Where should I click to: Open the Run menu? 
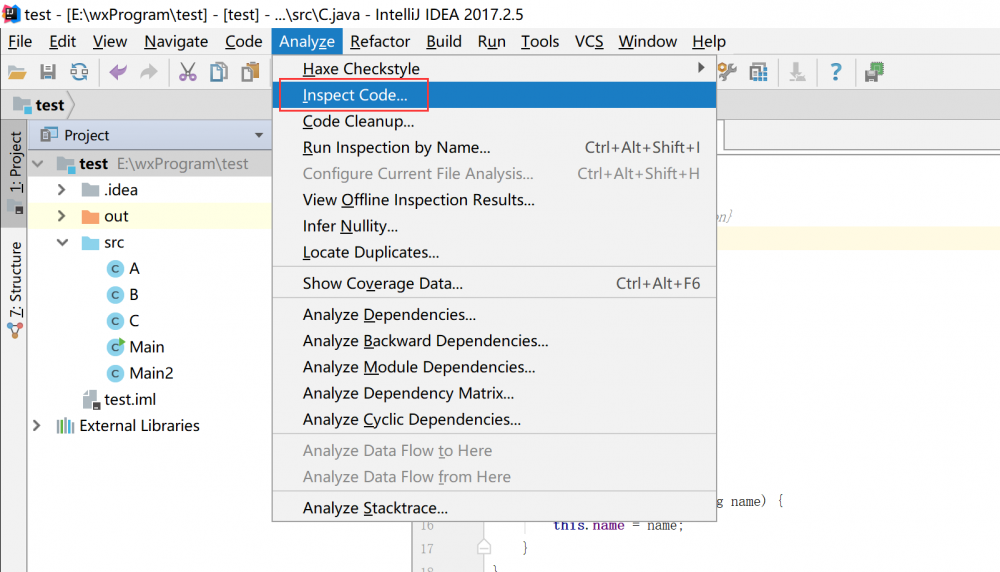[x=491, y=41]
